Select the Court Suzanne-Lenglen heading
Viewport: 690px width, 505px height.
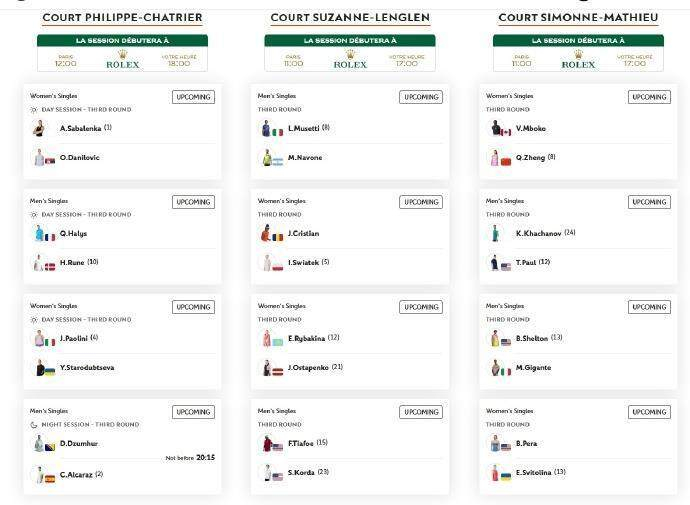click(350, 18)
